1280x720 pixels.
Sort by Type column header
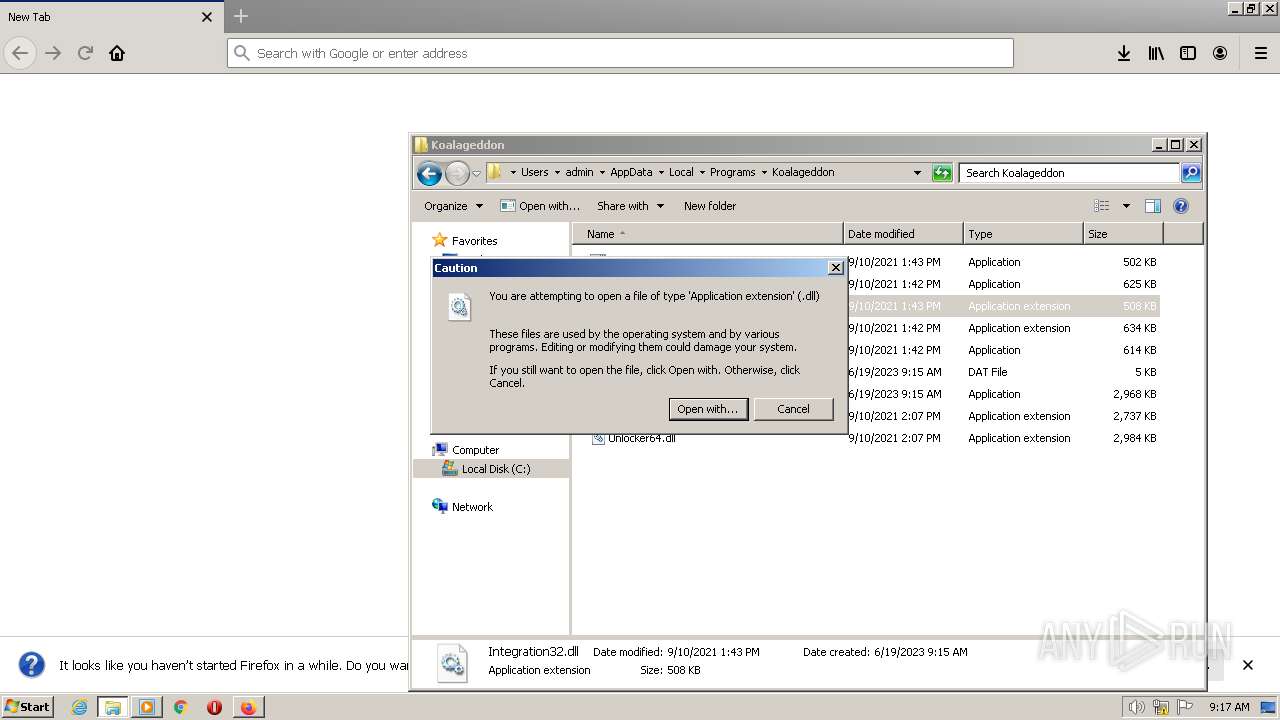[1023, 234]
